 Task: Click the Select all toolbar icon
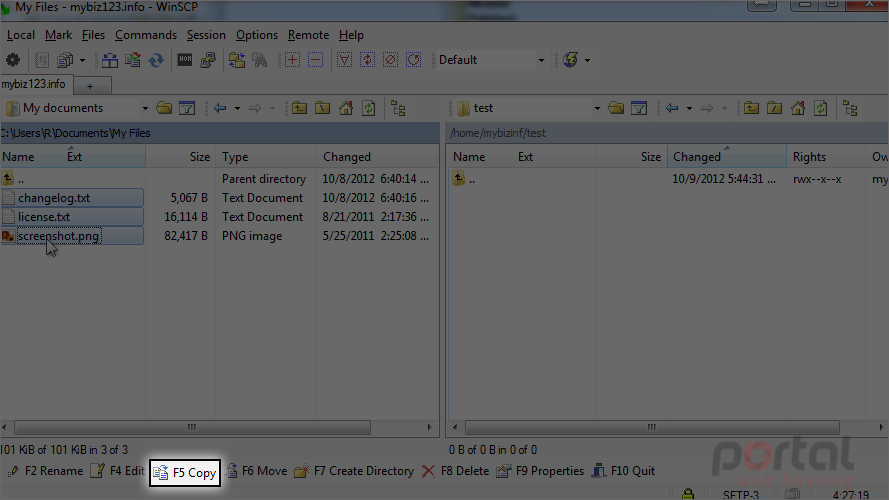(x=344, y=60)
